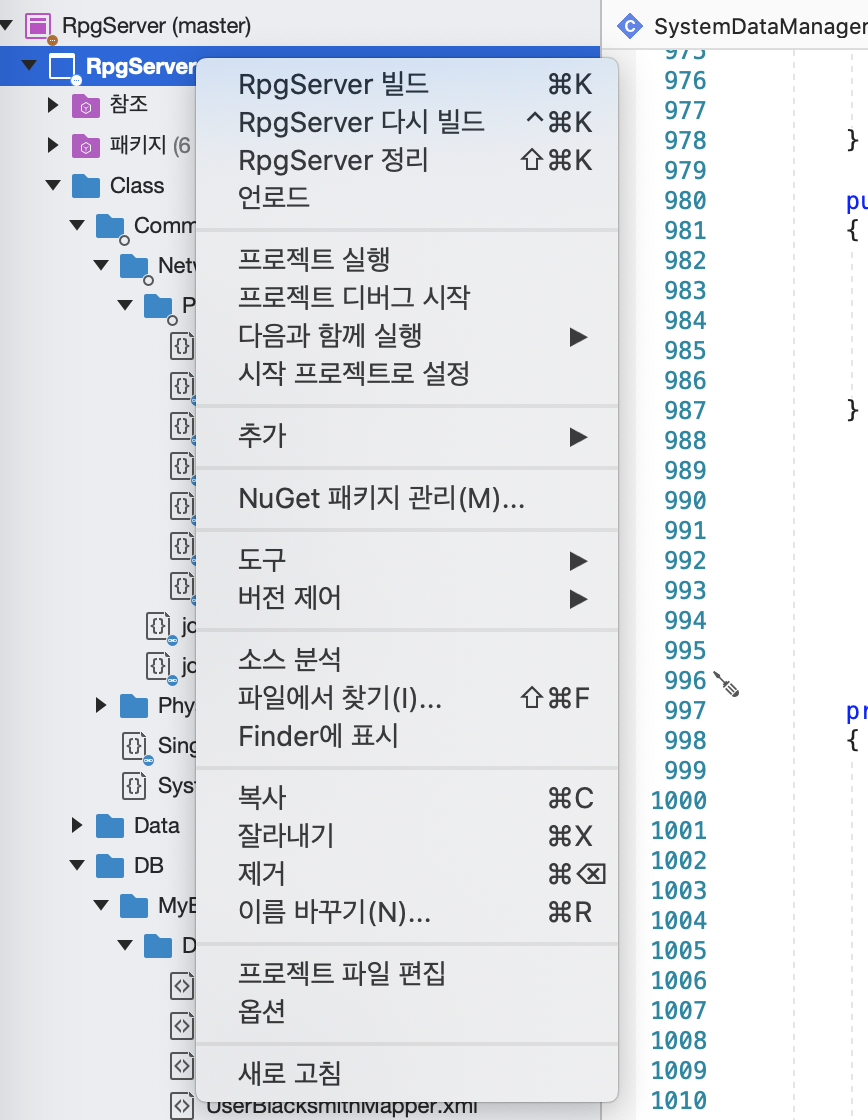This screenshot has width=868, height=1120.
Task: Click the Sys file icon
Action: pos(134,786)
